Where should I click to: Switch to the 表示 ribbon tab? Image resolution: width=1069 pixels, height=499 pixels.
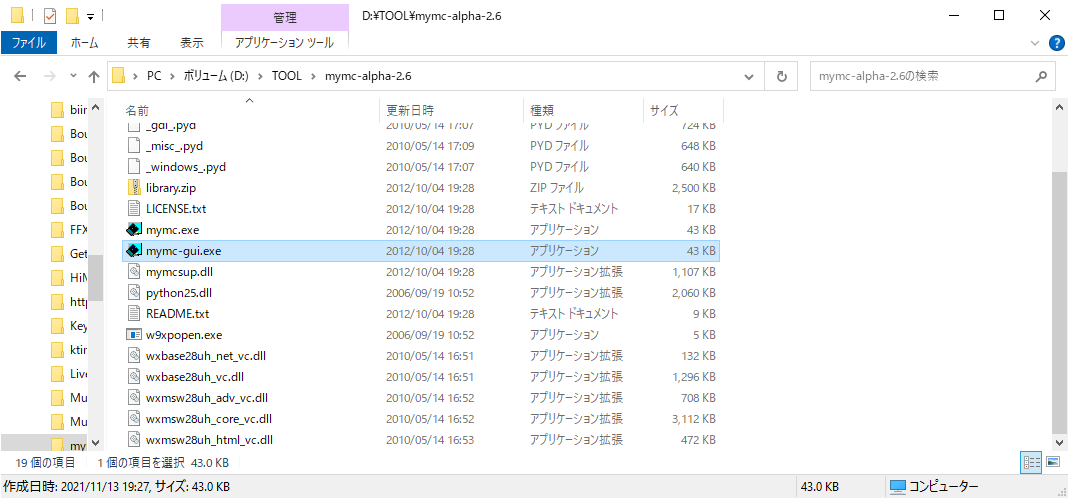191,43
